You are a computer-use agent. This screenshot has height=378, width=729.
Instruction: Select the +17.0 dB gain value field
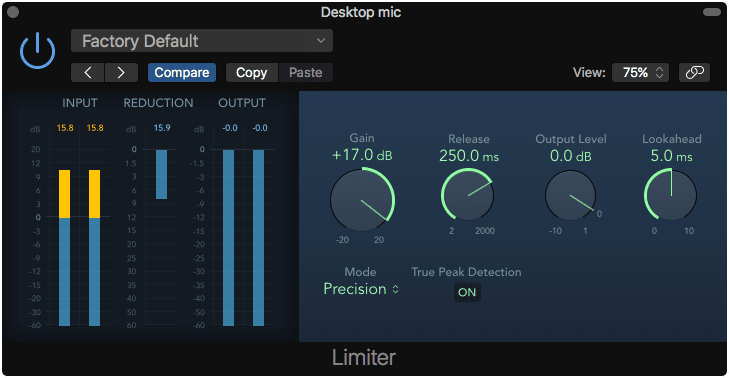pyautogui.click(x=362, y=155)
